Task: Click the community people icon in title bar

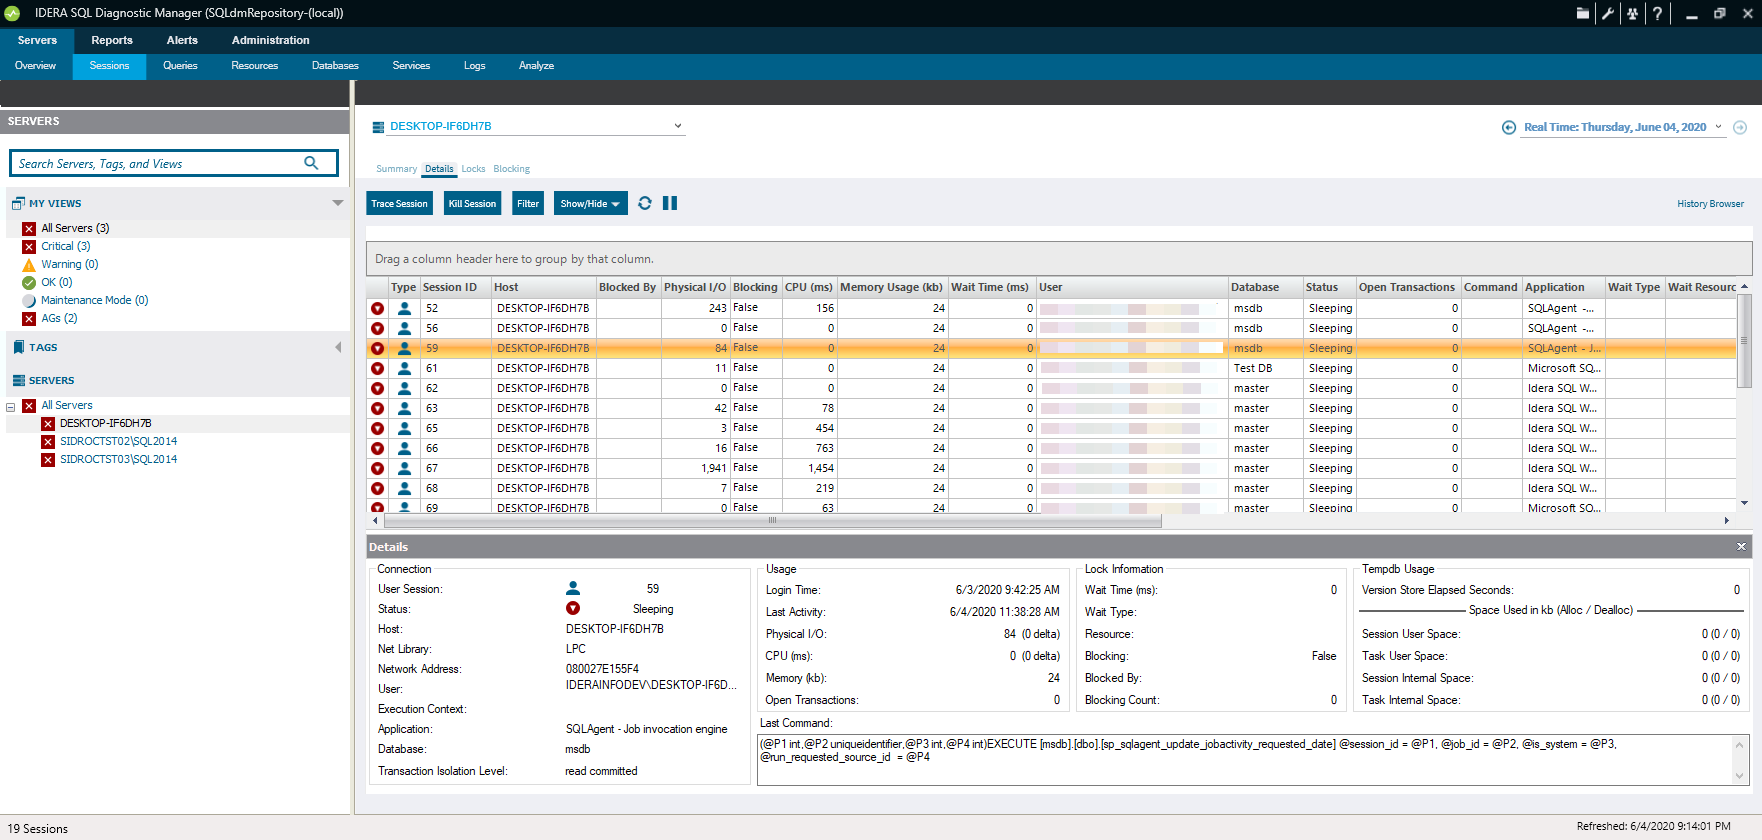Action: [x=1632, y=13]
